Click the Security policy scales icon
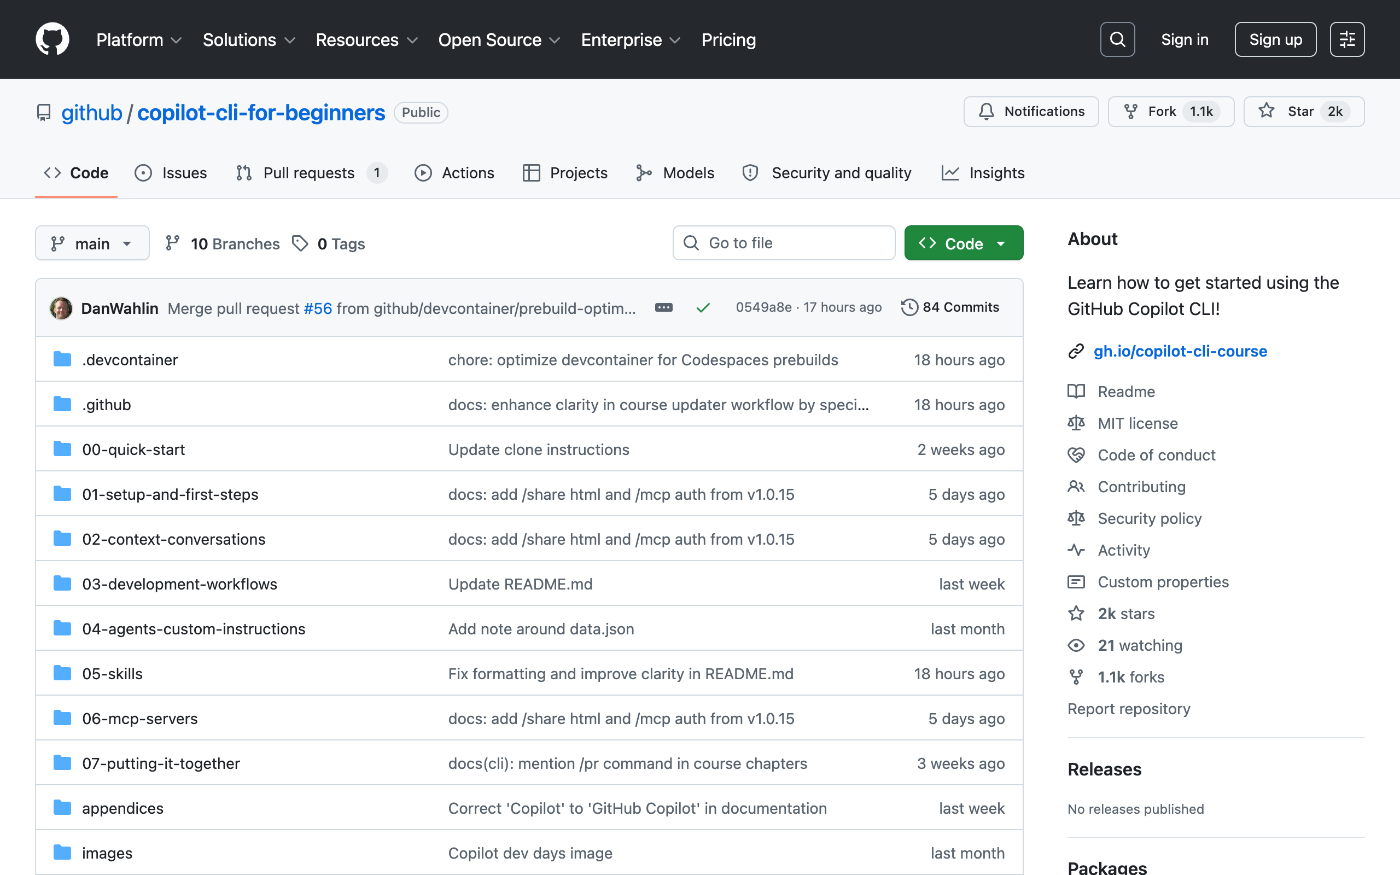1400x875 pixels. coord(1076,518)
